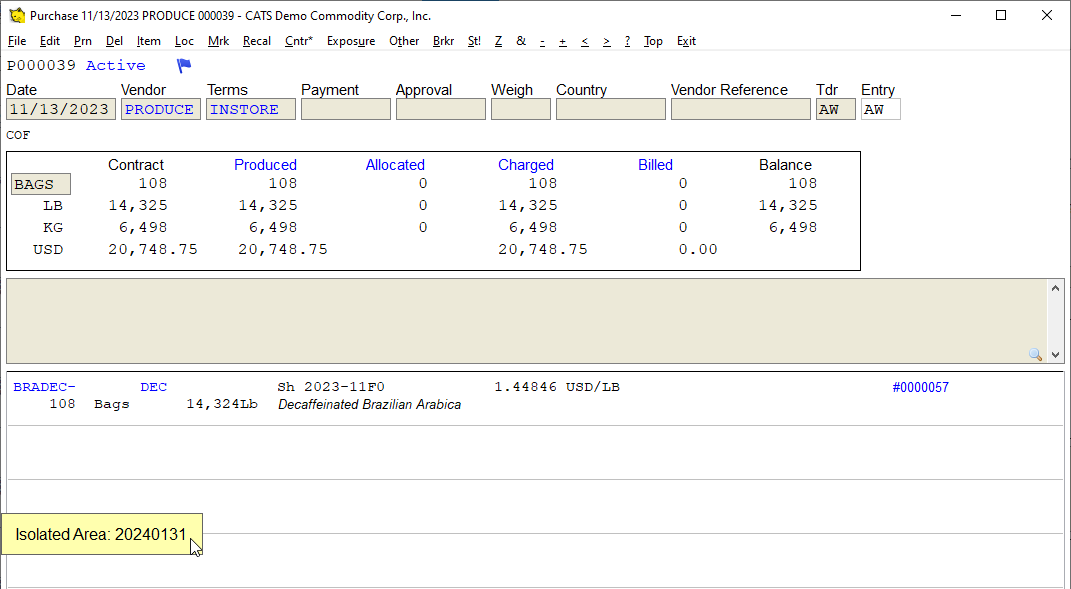1071x589 pixels.
Task: Open the Edit menu
Action: (50, 41)
